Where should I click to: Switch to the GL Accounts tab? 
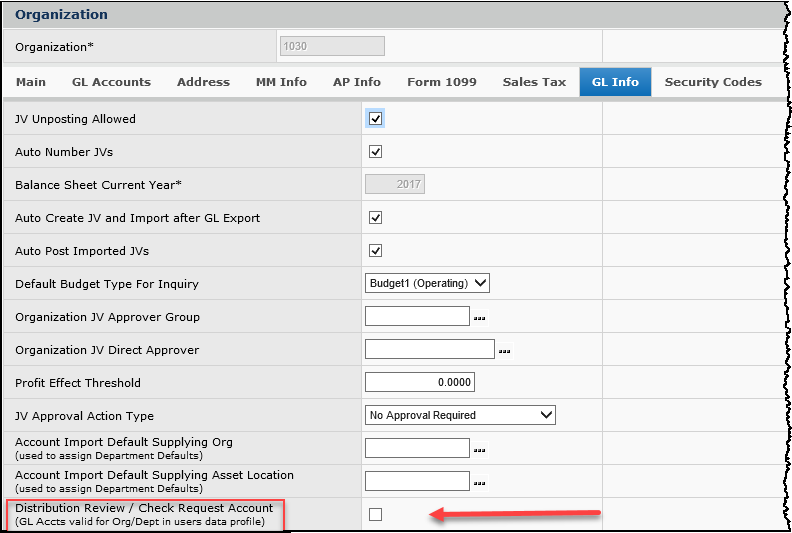(x=111, y=82)
